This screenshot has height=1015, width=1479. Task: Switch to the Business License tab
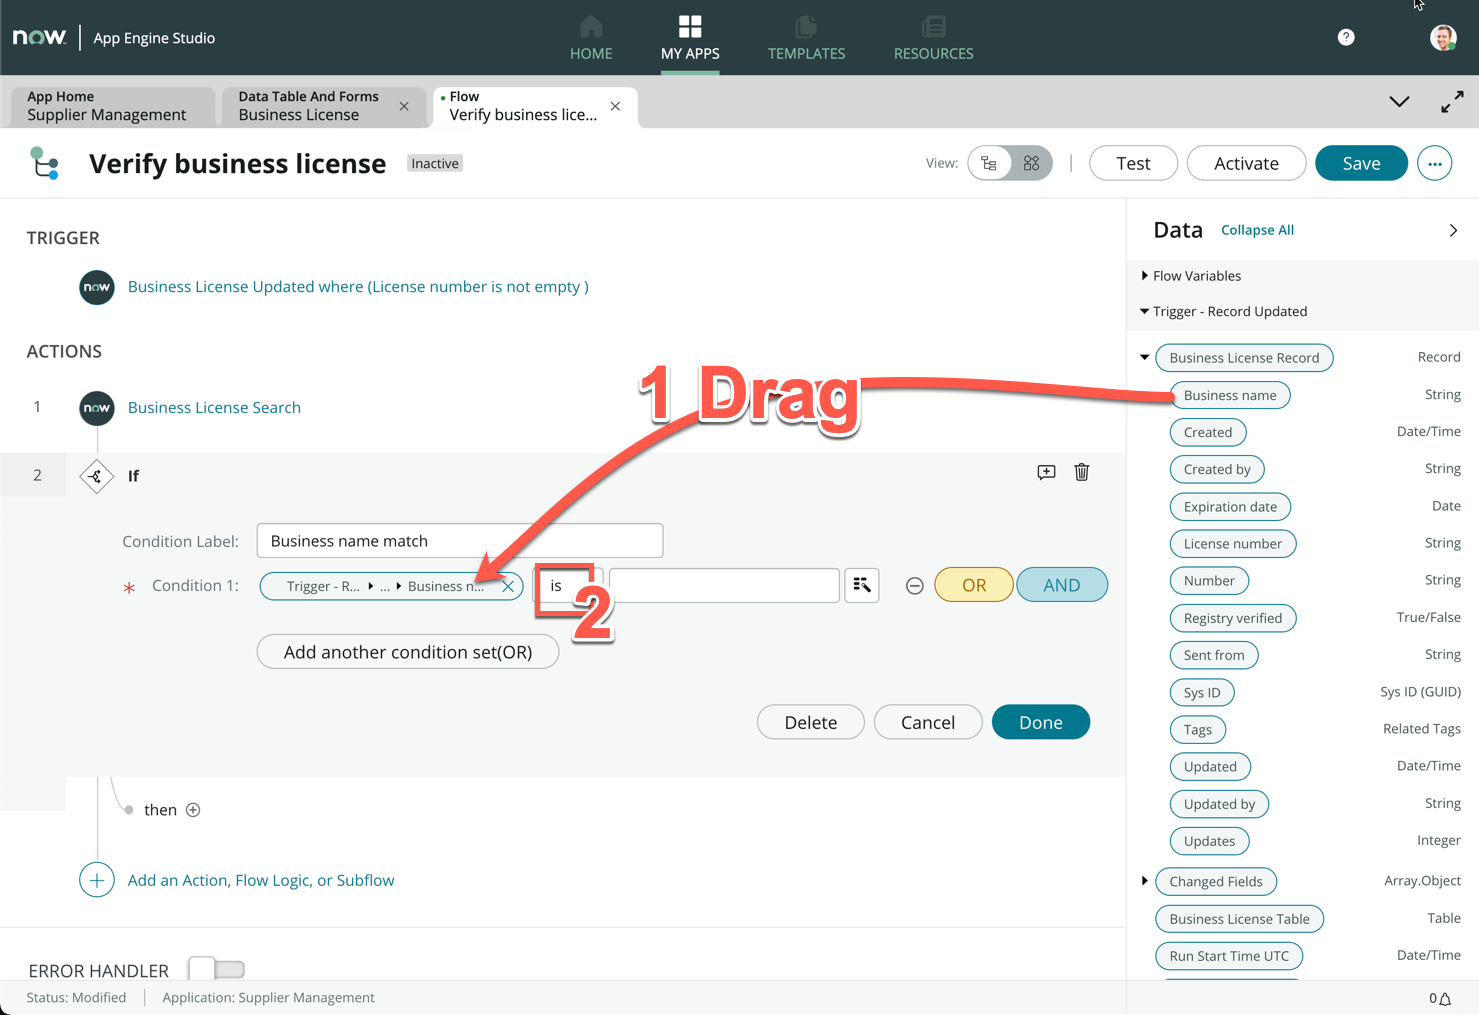click(308, 106)
